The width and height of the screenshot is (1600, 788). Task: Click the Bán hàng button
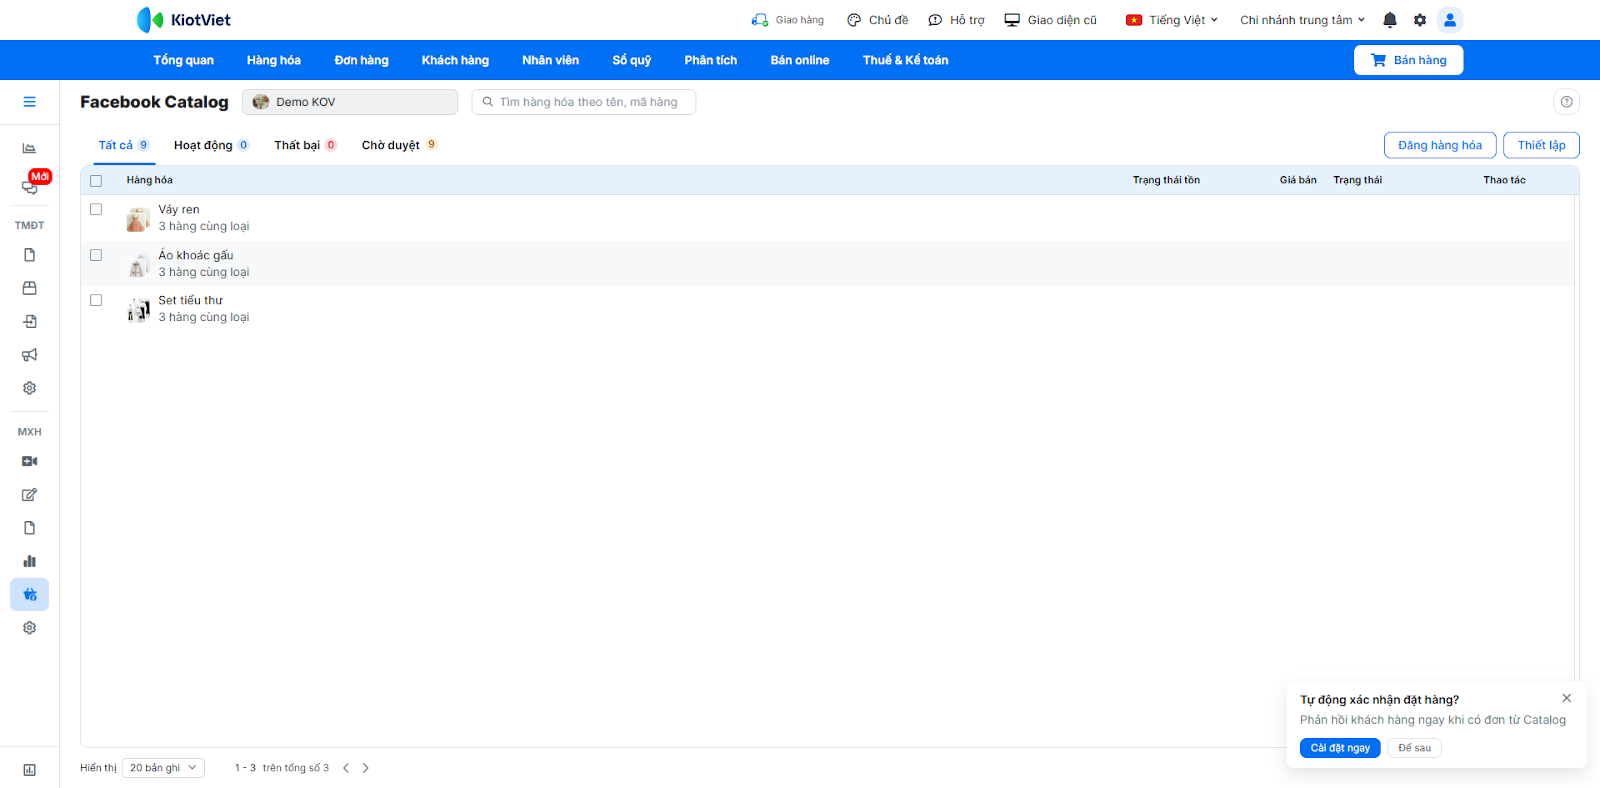click(1408, 60)
